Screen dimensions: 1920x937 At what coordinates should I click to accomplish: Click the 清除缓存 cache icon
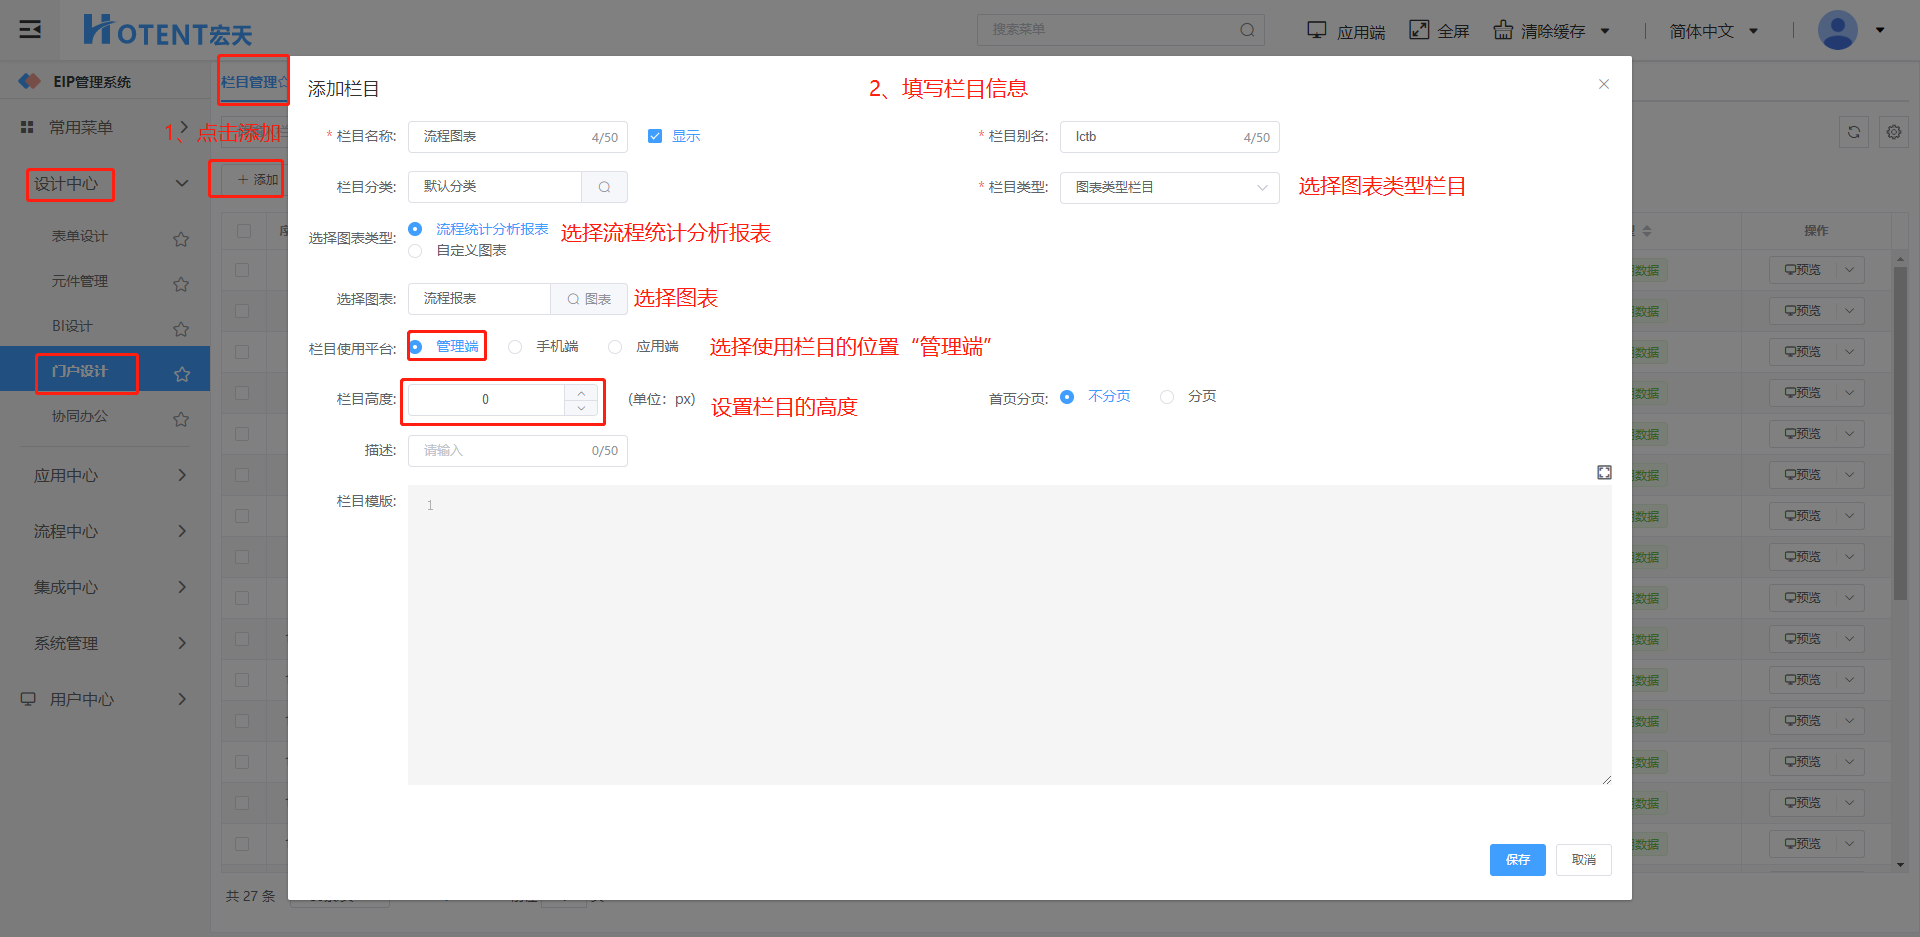(1503, 30)
